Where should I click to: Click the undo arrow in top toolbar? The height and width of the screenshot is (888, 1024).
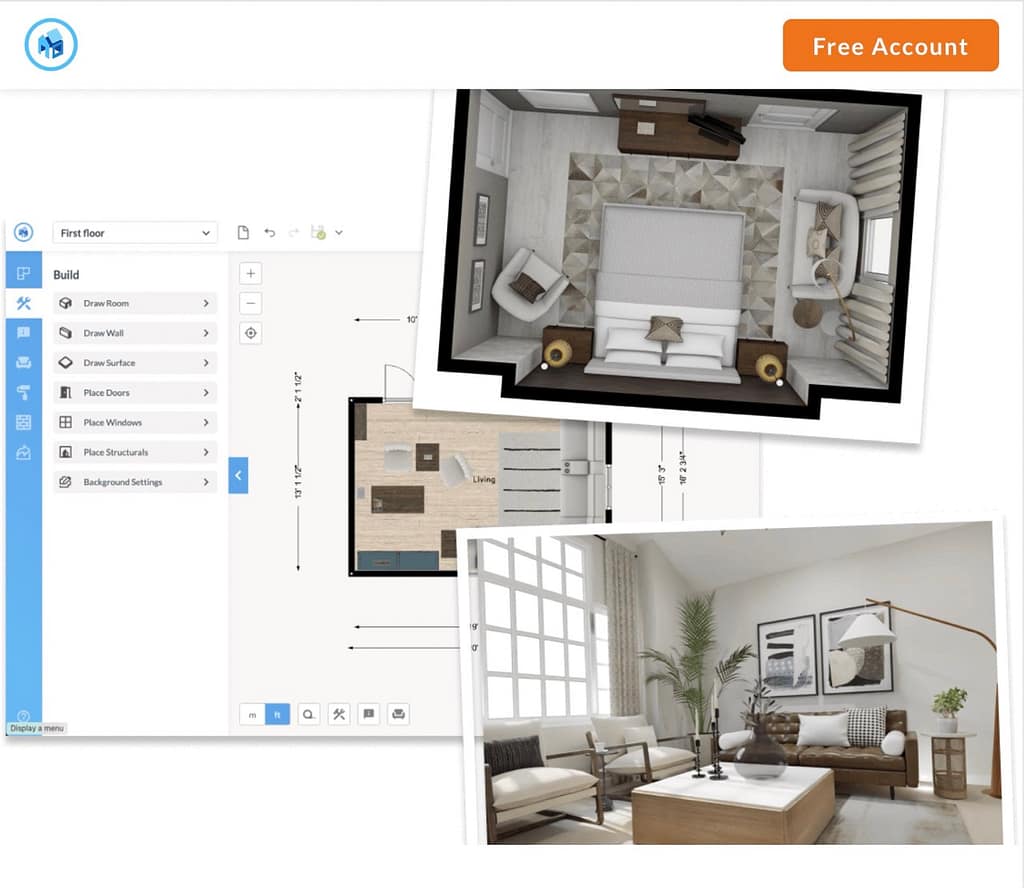pyautogui.click(x=269, y=233)
